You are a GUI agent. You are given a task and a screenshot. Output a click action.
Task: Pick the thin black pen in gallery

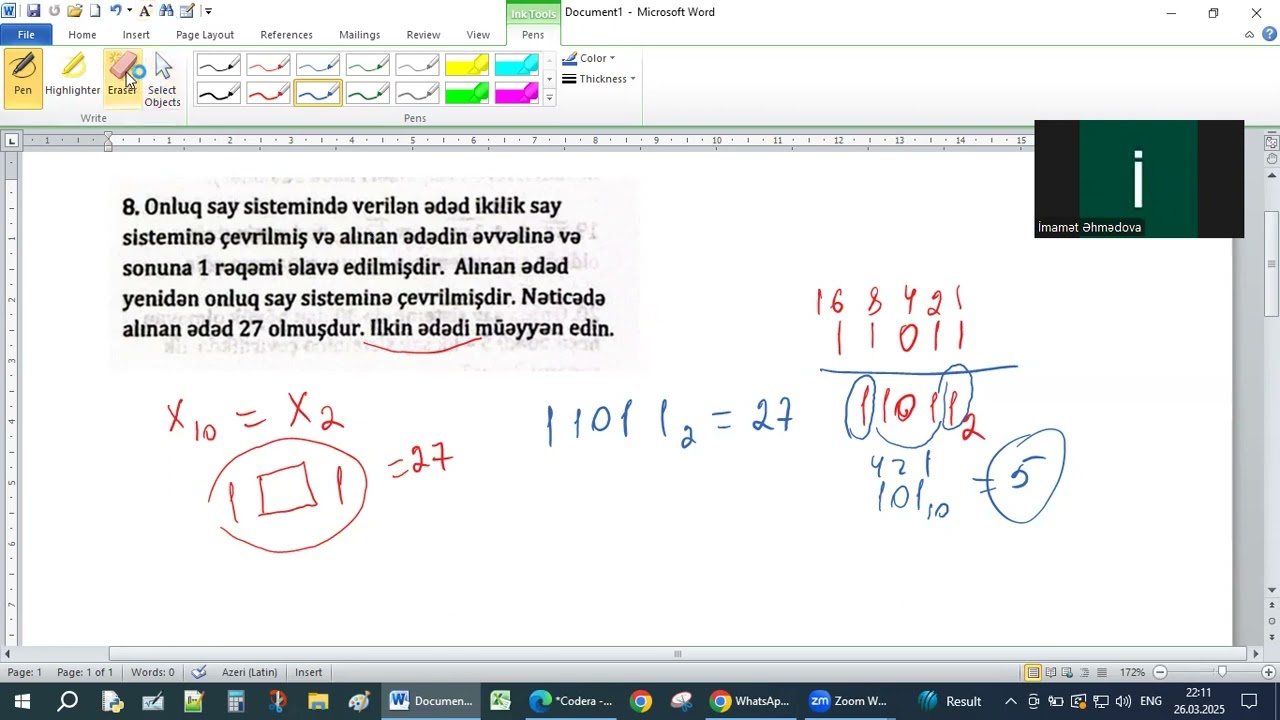tap(218, 66)
